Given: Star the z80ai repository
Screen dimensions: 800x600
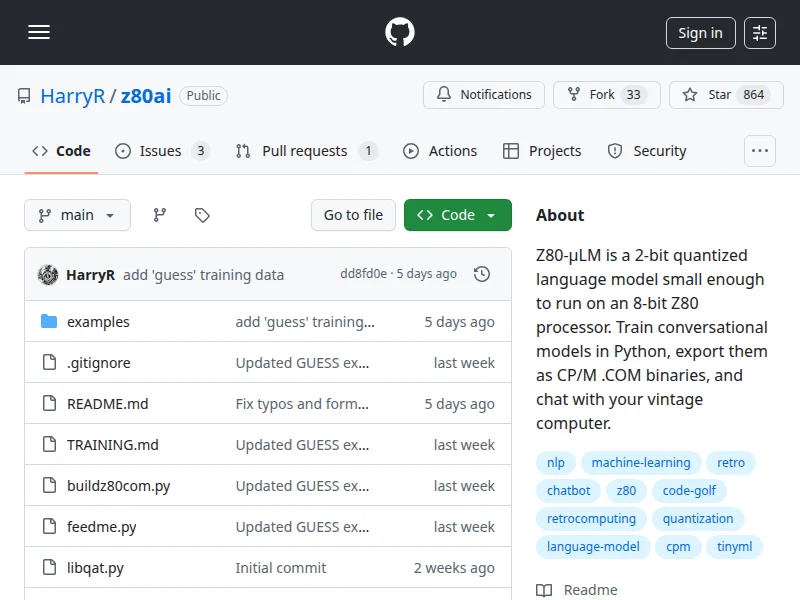Looking at the screenshot, I should pos(720,95).
